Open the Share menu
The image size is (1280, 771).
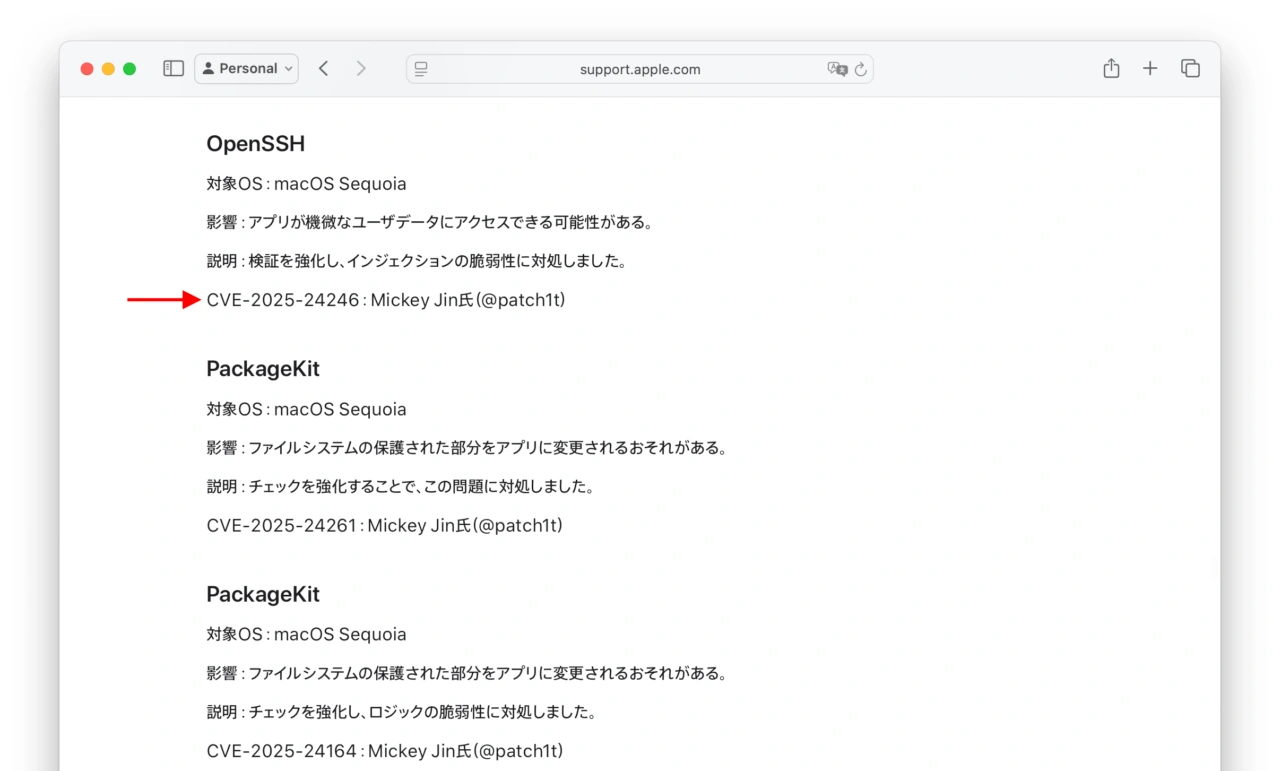click(1111, 69)
